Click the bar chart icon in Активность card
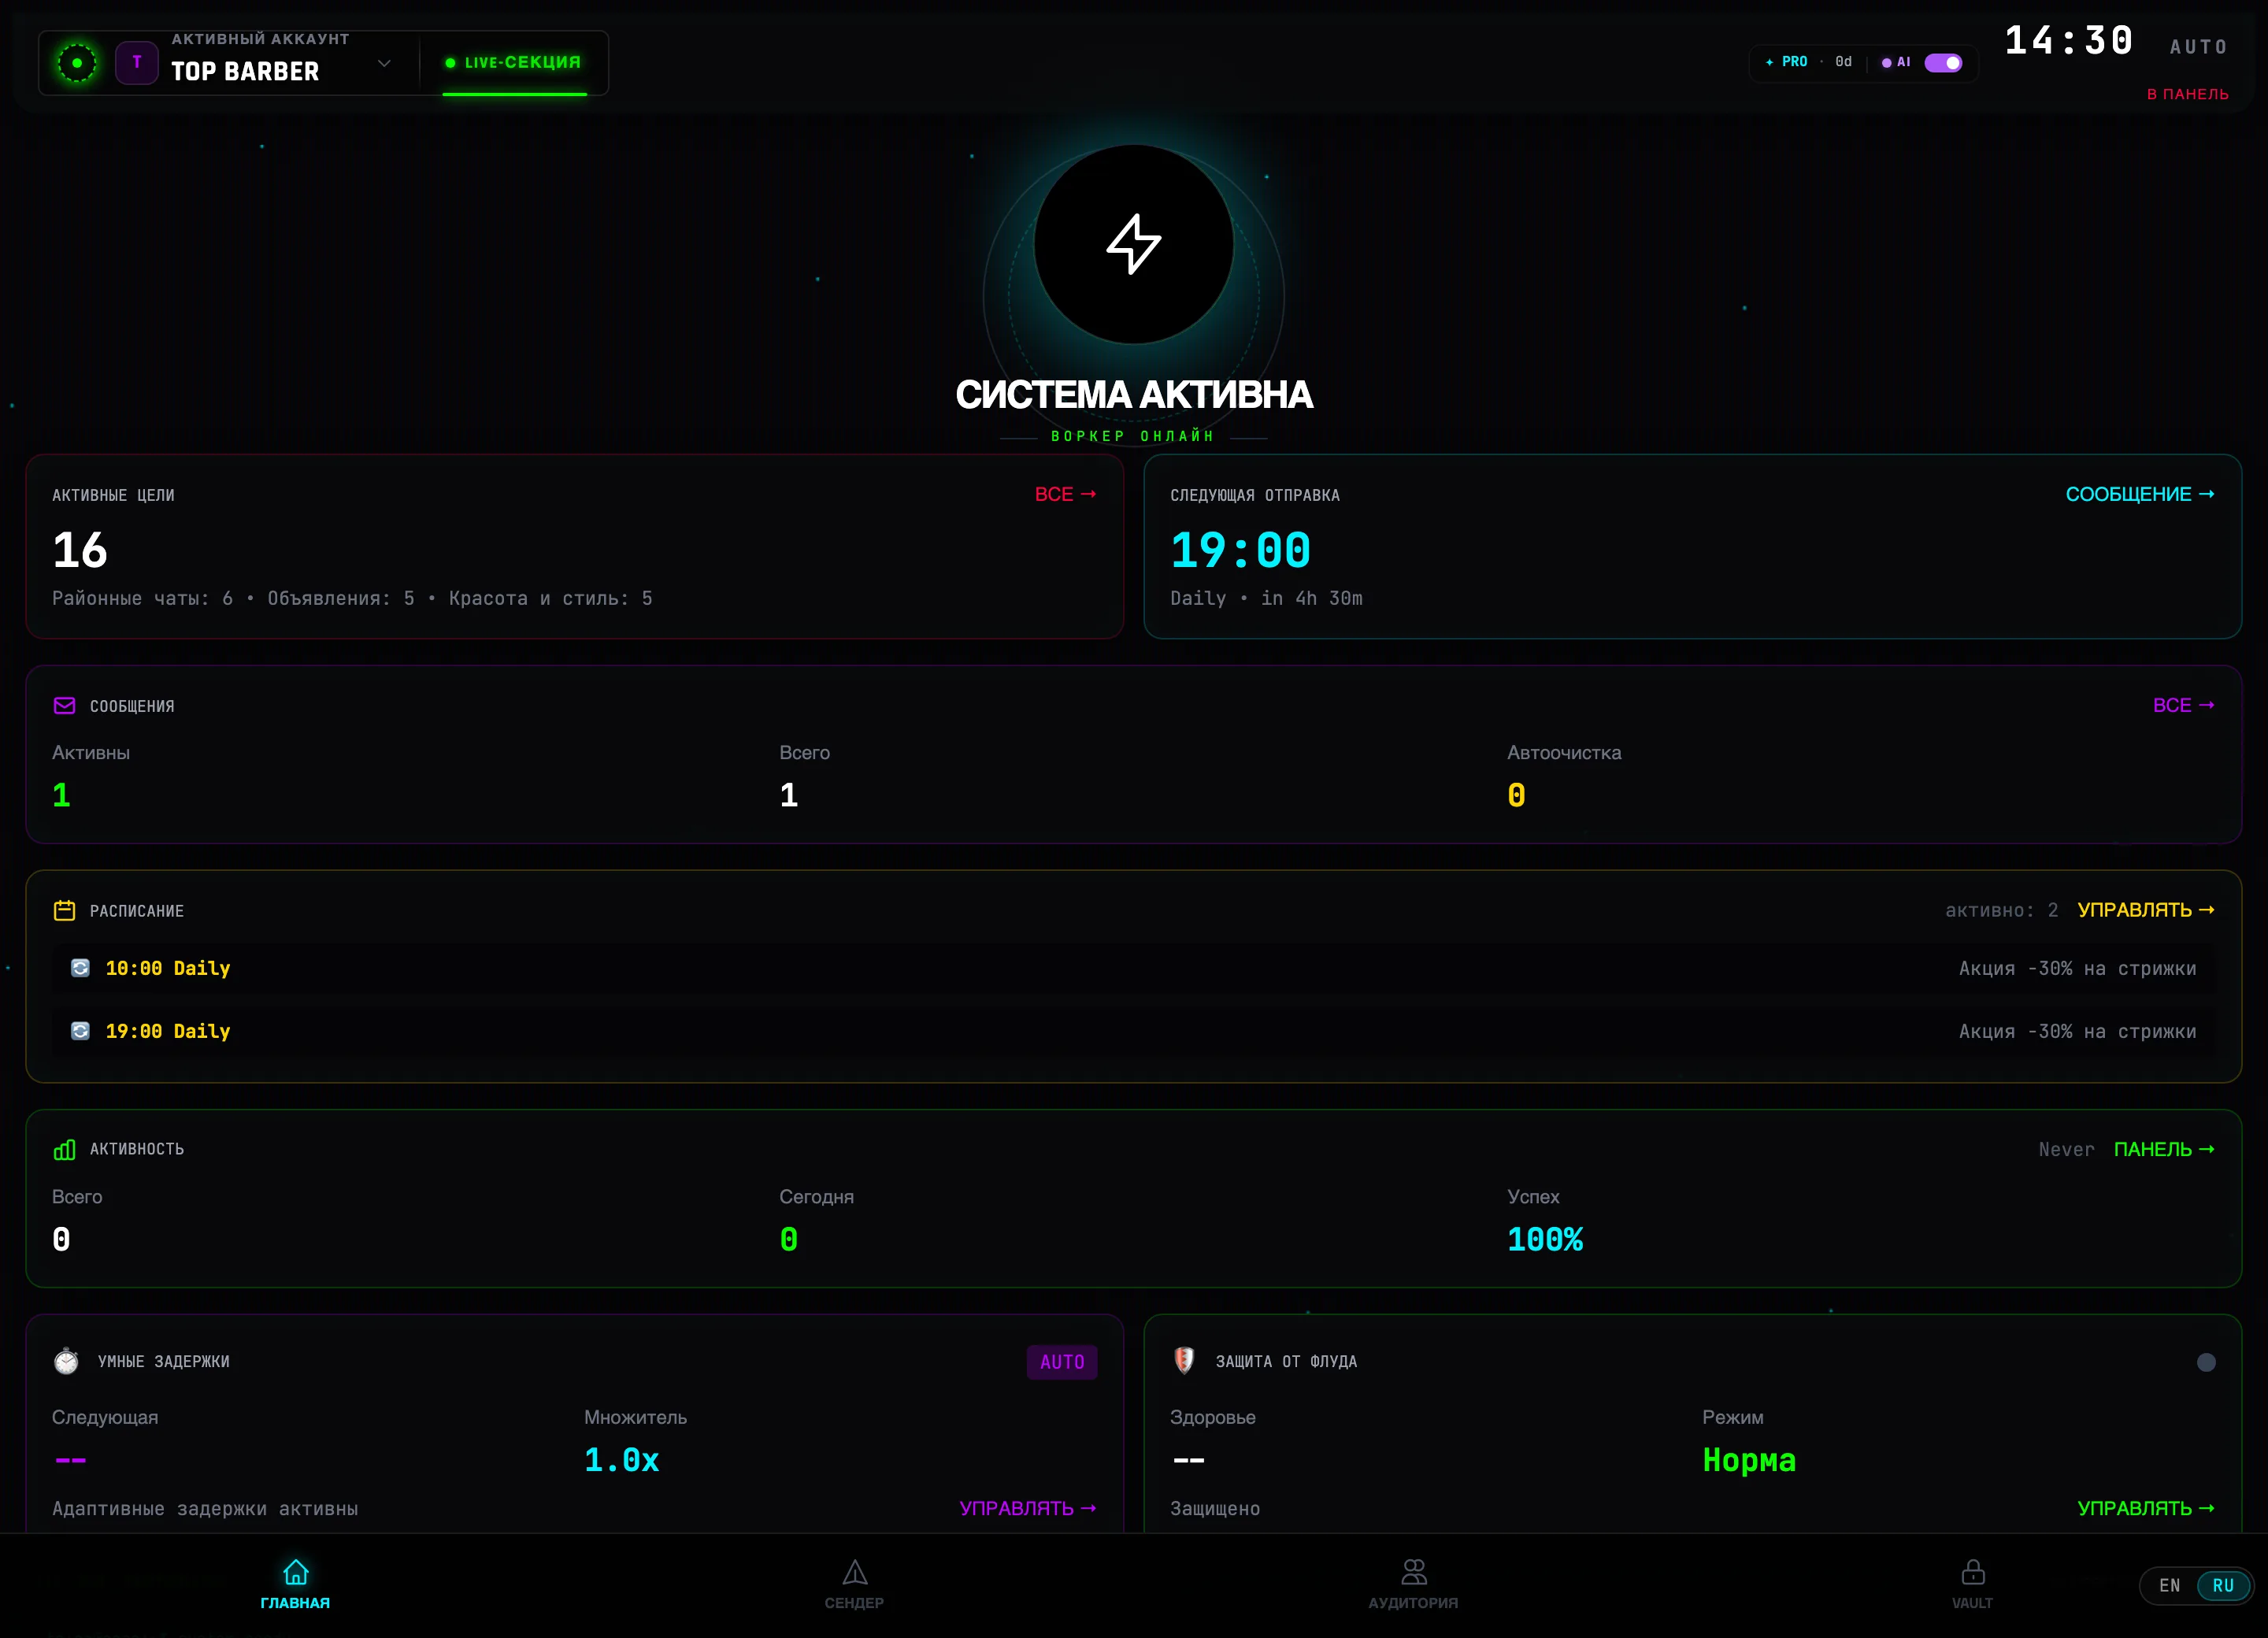 65,1149
